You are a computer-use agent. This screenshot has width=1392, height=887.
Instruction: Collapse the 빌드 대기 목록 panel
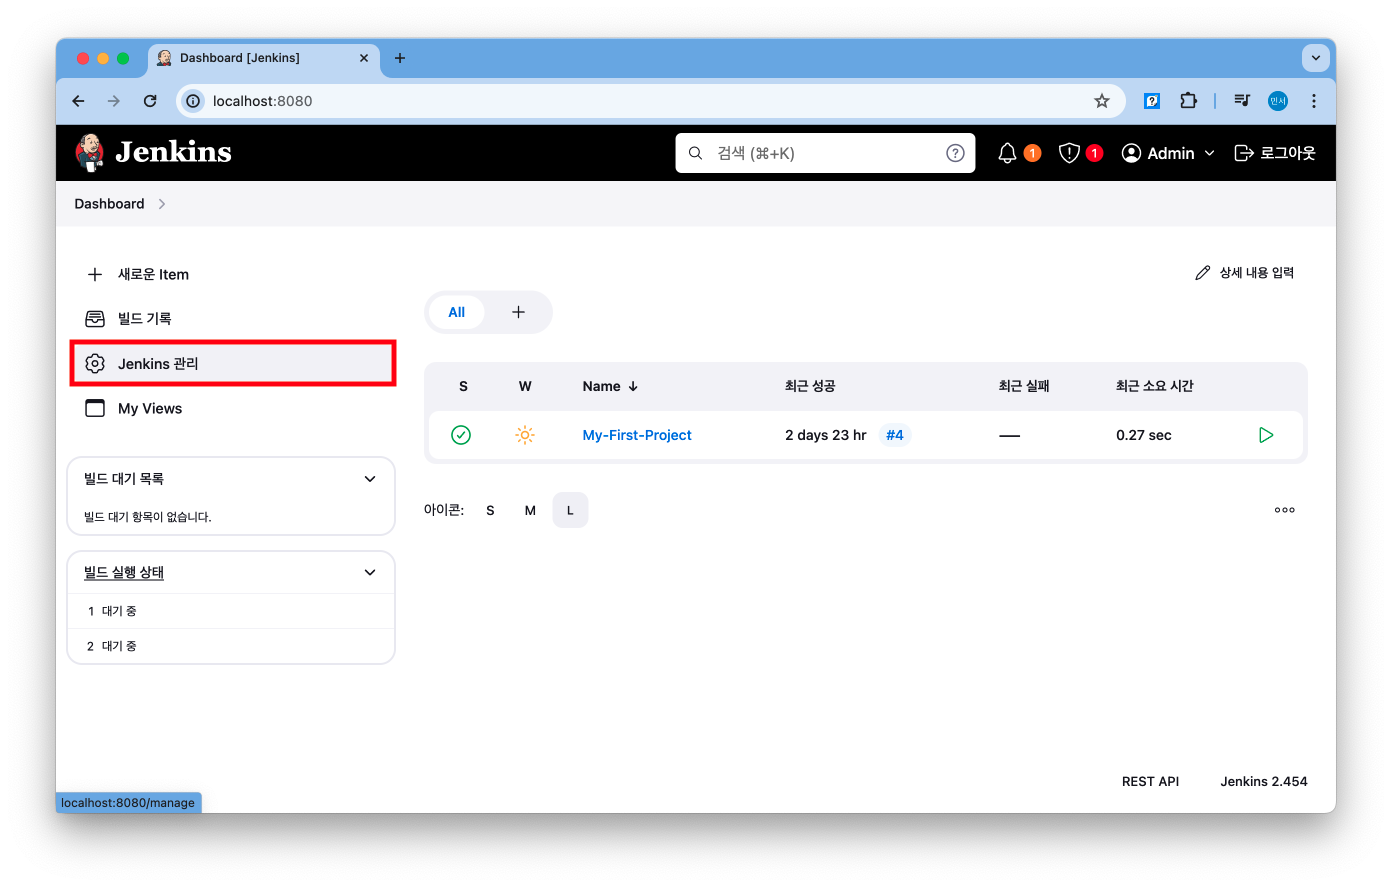[370, 479]
